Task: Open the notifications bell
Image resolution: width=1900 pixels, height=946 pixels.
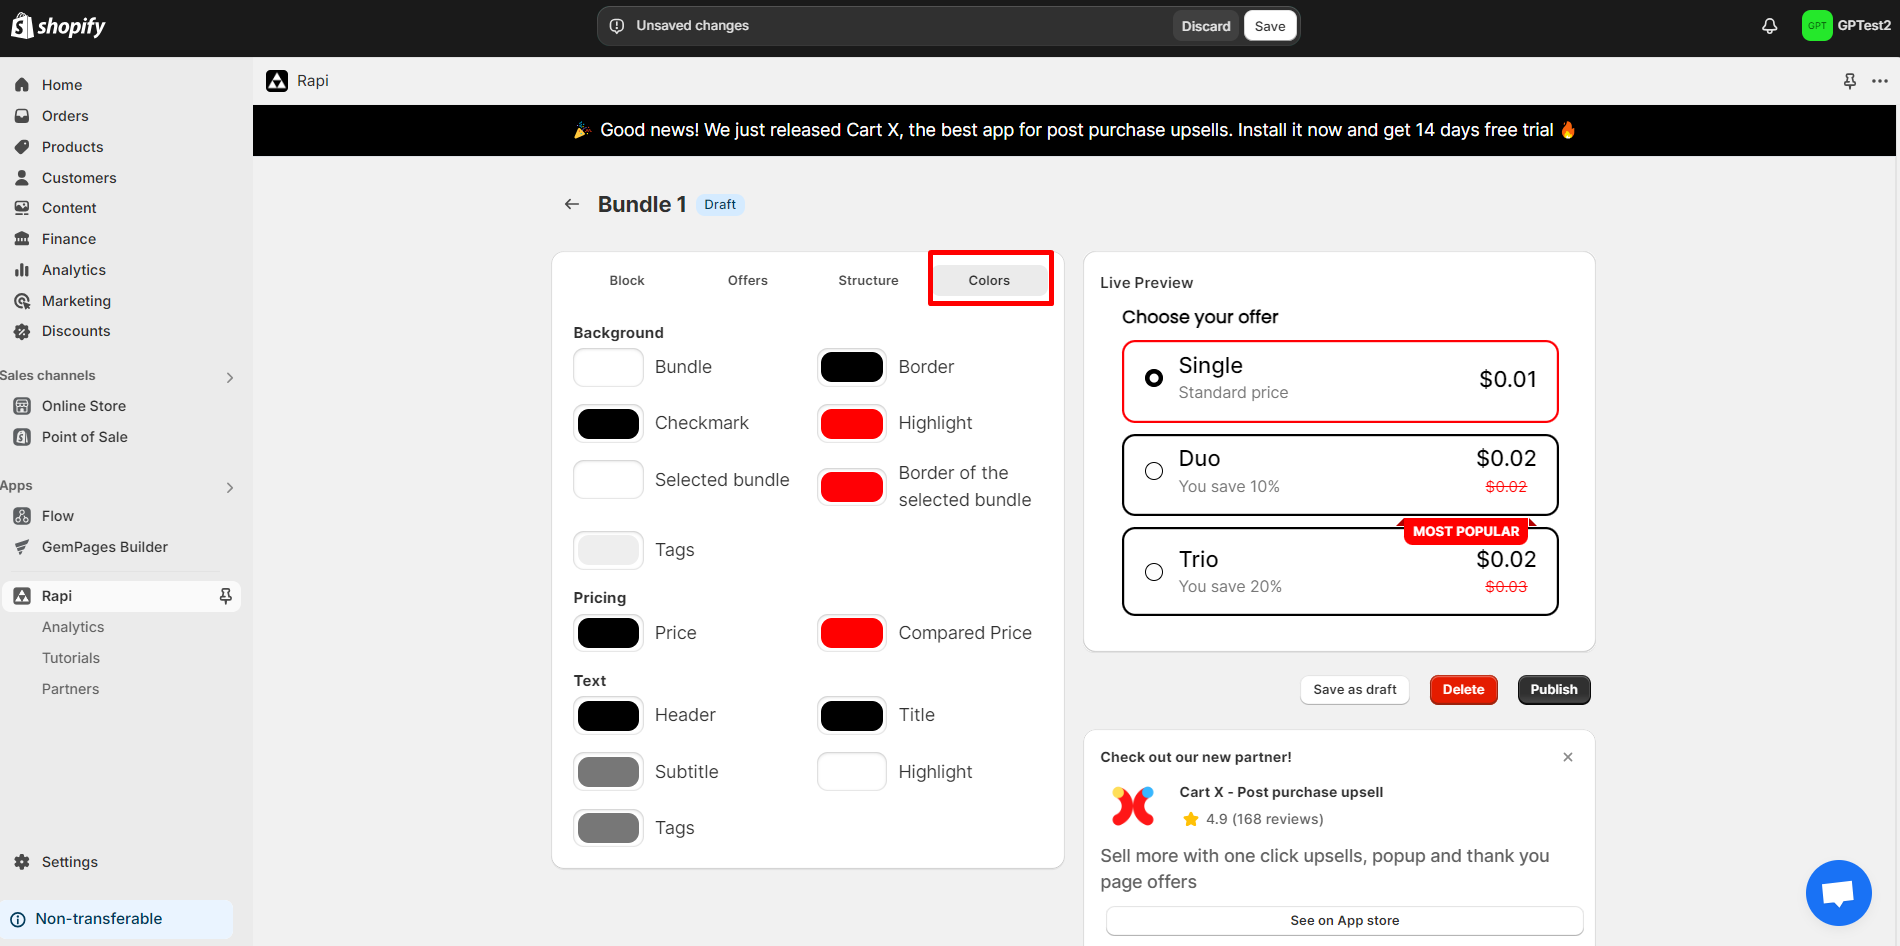Action: pos(1768,25)
